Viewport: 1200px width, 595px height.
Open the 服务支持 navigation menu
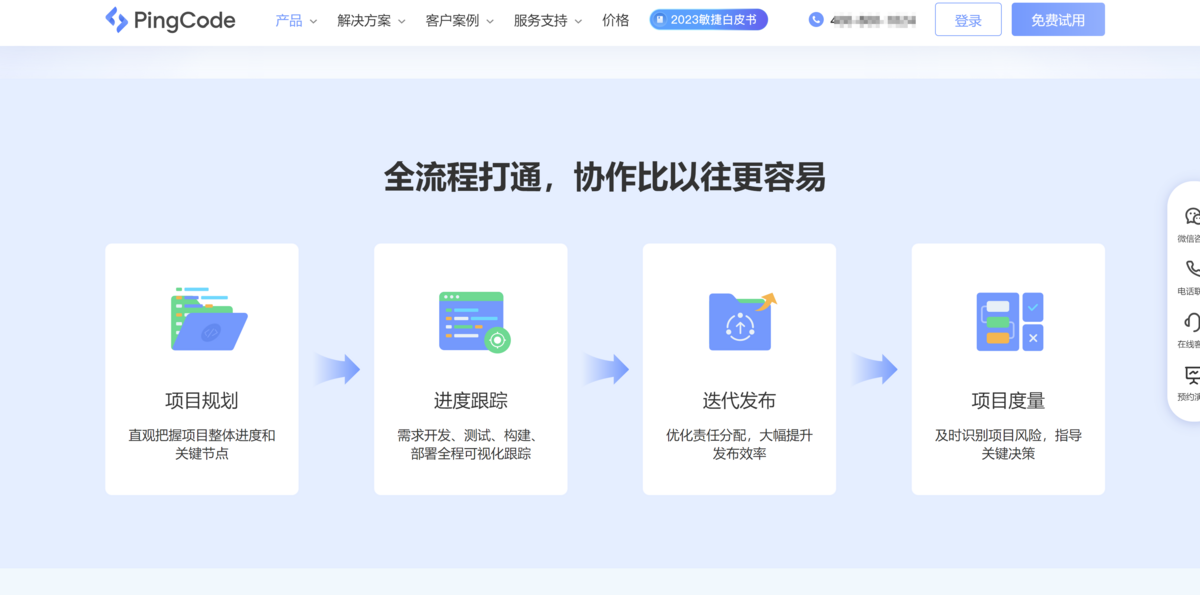pos(540,19)
